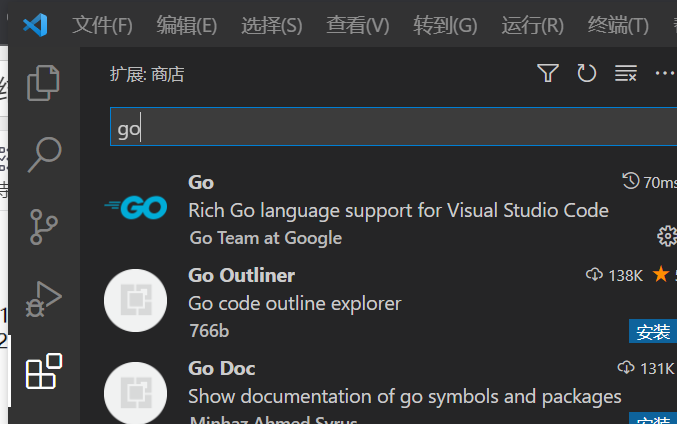This screenshot has width=677, height=424.
Task: Click the Go Doc extension icon
Action: tap(136, 393)
